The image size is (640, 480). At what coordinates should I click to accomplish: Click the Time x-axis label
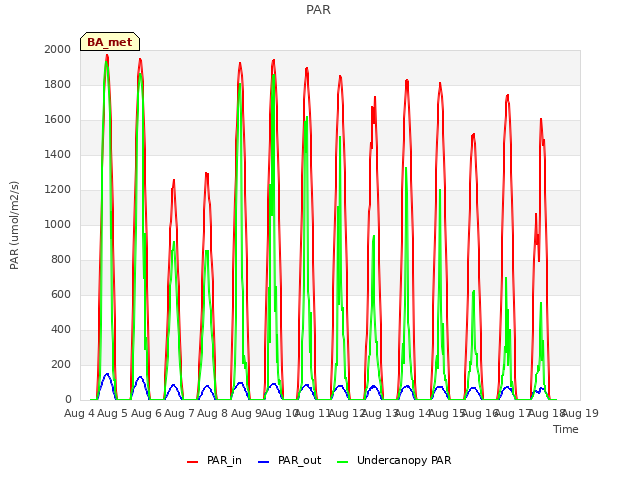(566, 429)
